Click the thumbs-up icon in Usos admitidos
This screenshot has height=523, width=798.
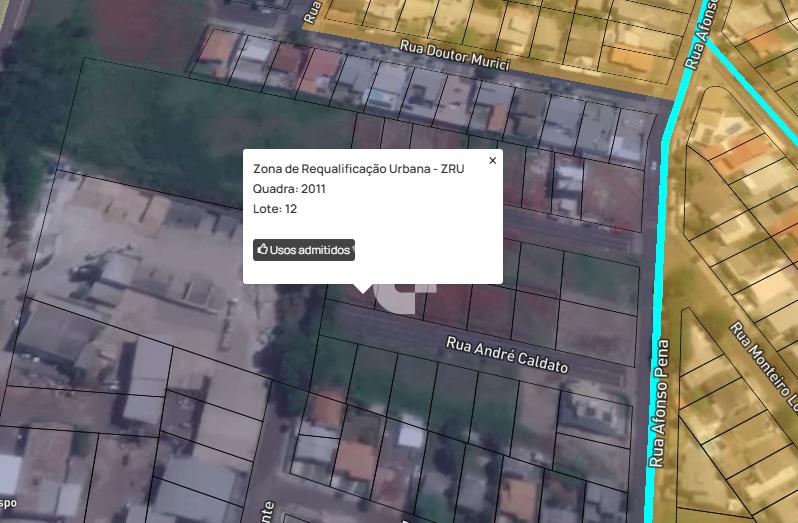(x=263, y=249)
